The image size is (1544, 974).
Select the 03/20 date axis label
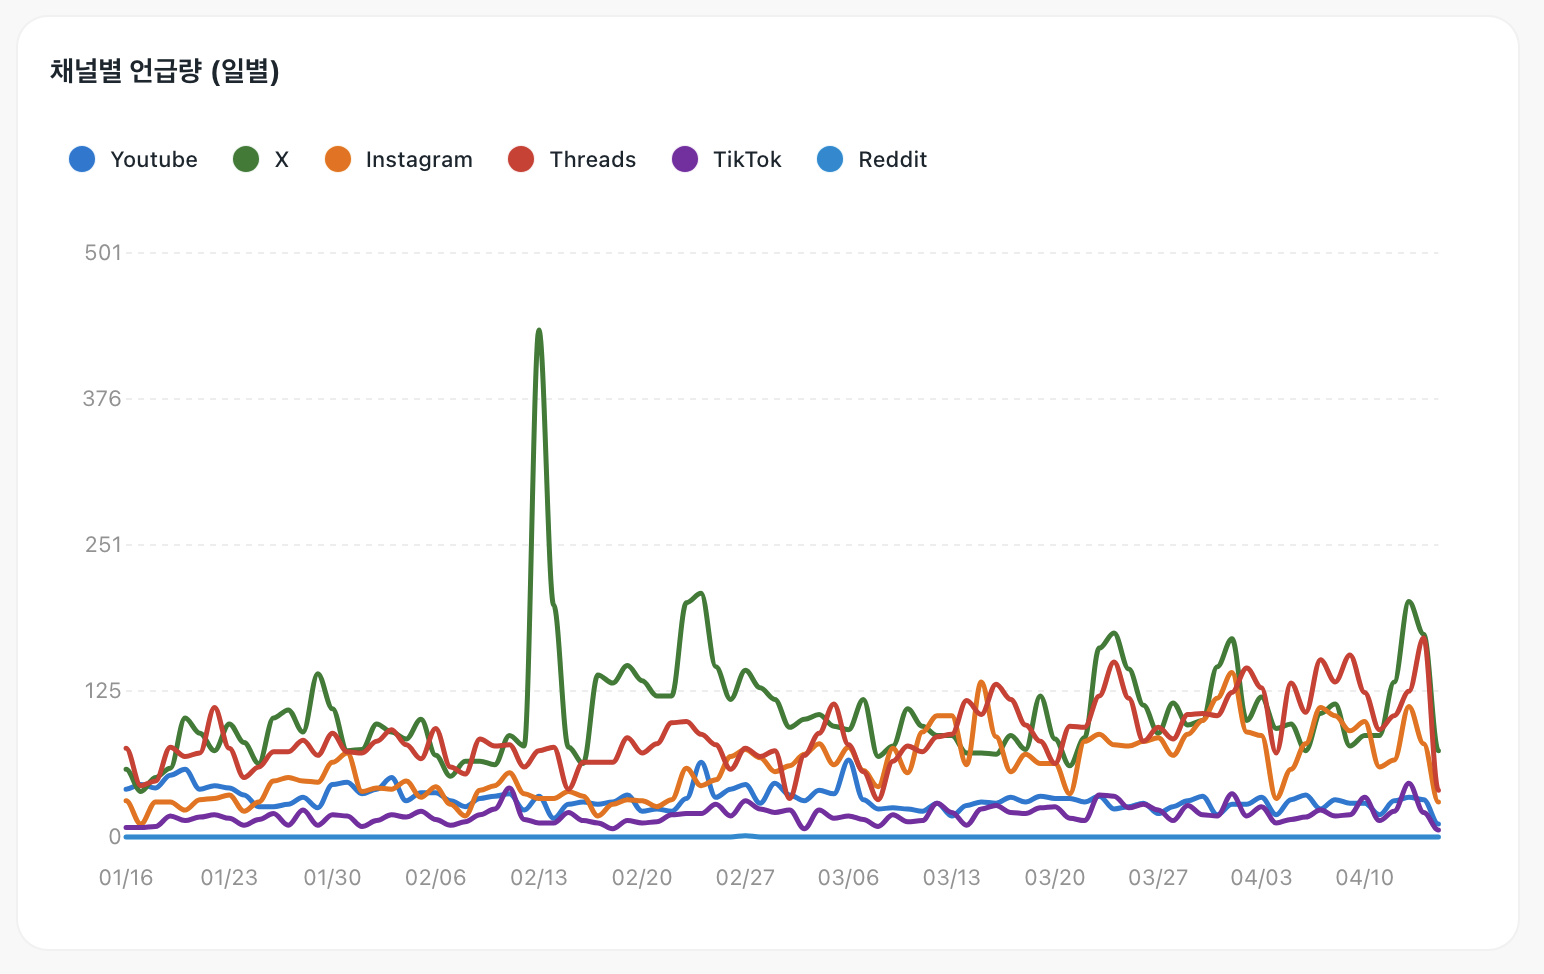[x=1055, y=878]
